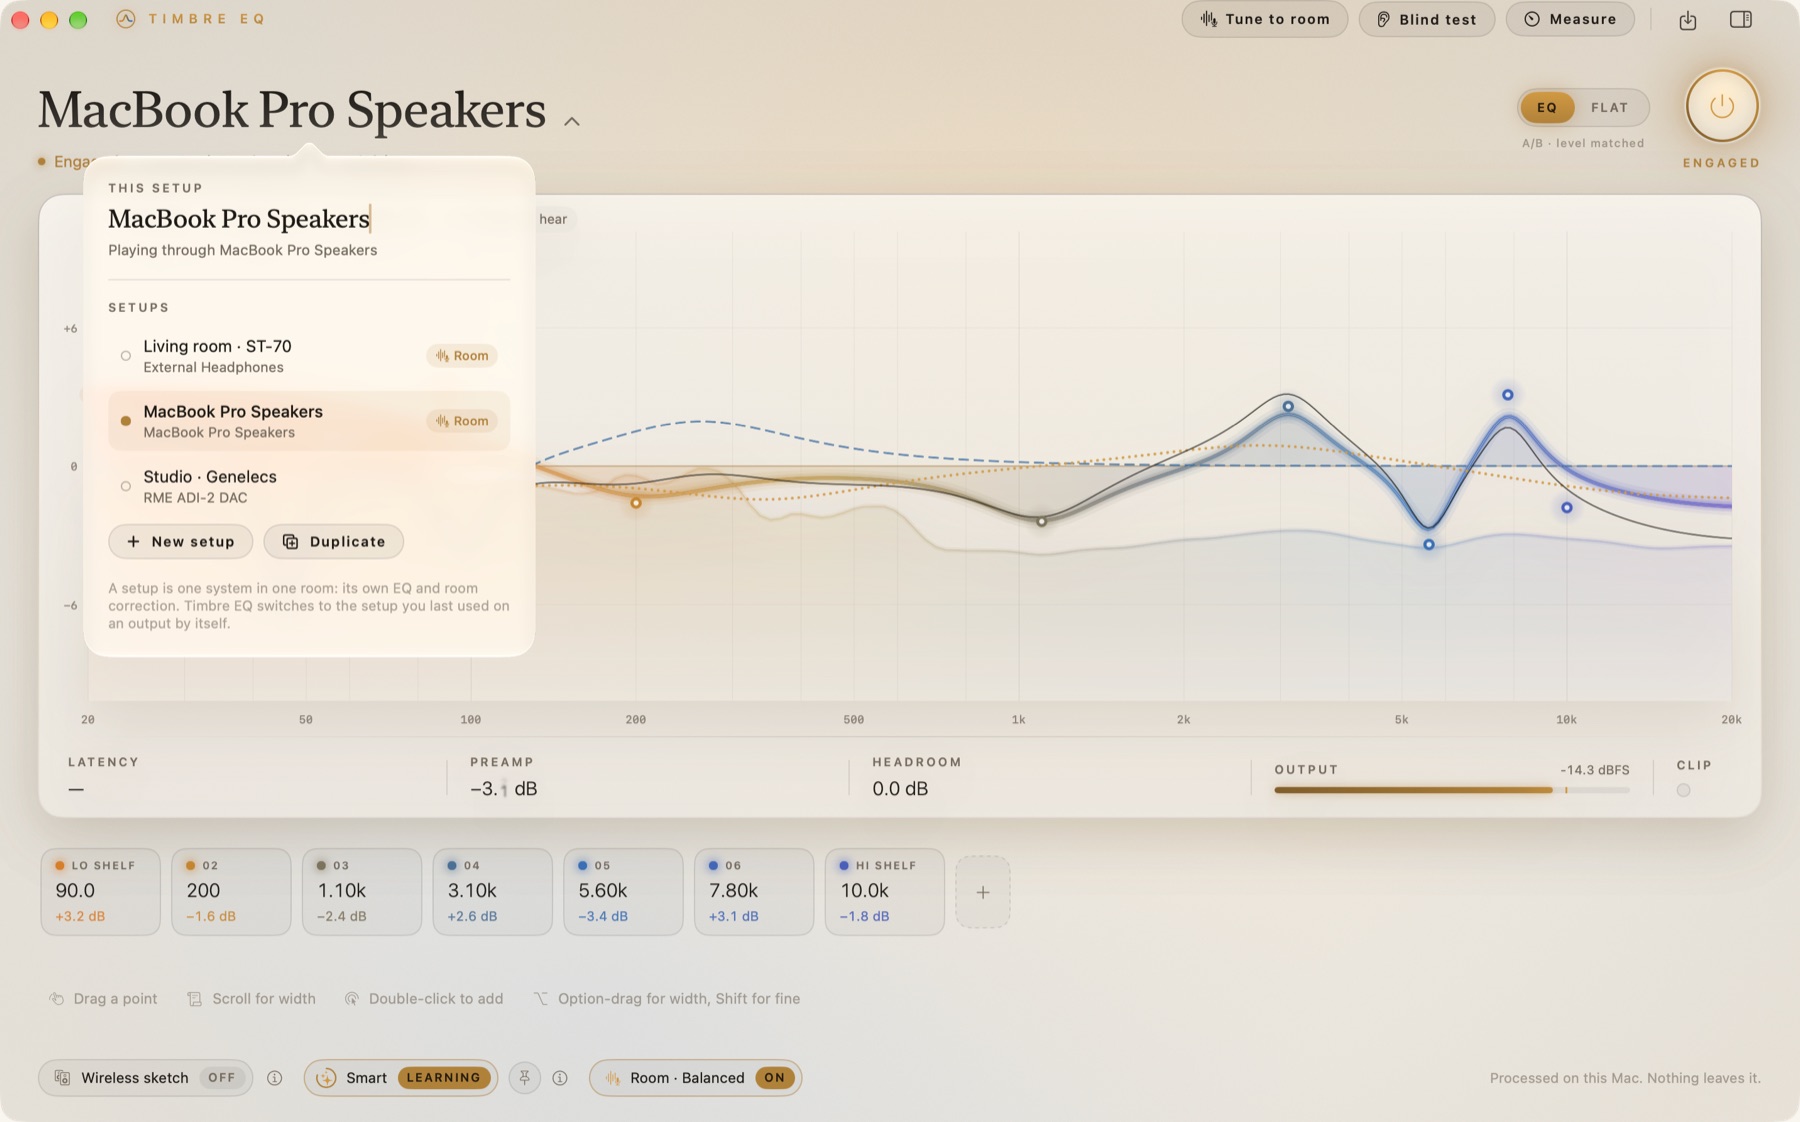The width and height of the screenshot is (1800, 1122).
Task: Select the 1.10k gray EQ point on graph
Action: [x=1041, y=521]
